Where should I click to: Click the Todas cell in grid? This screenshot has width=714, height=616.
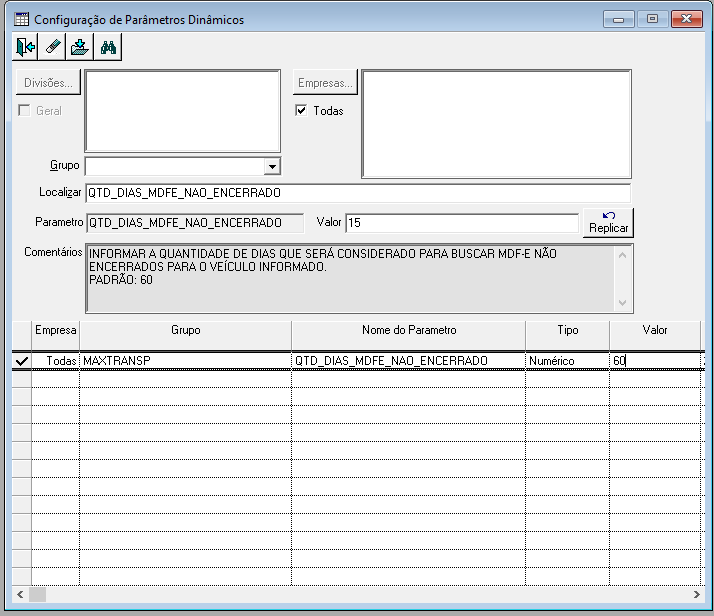coord(56,361)
